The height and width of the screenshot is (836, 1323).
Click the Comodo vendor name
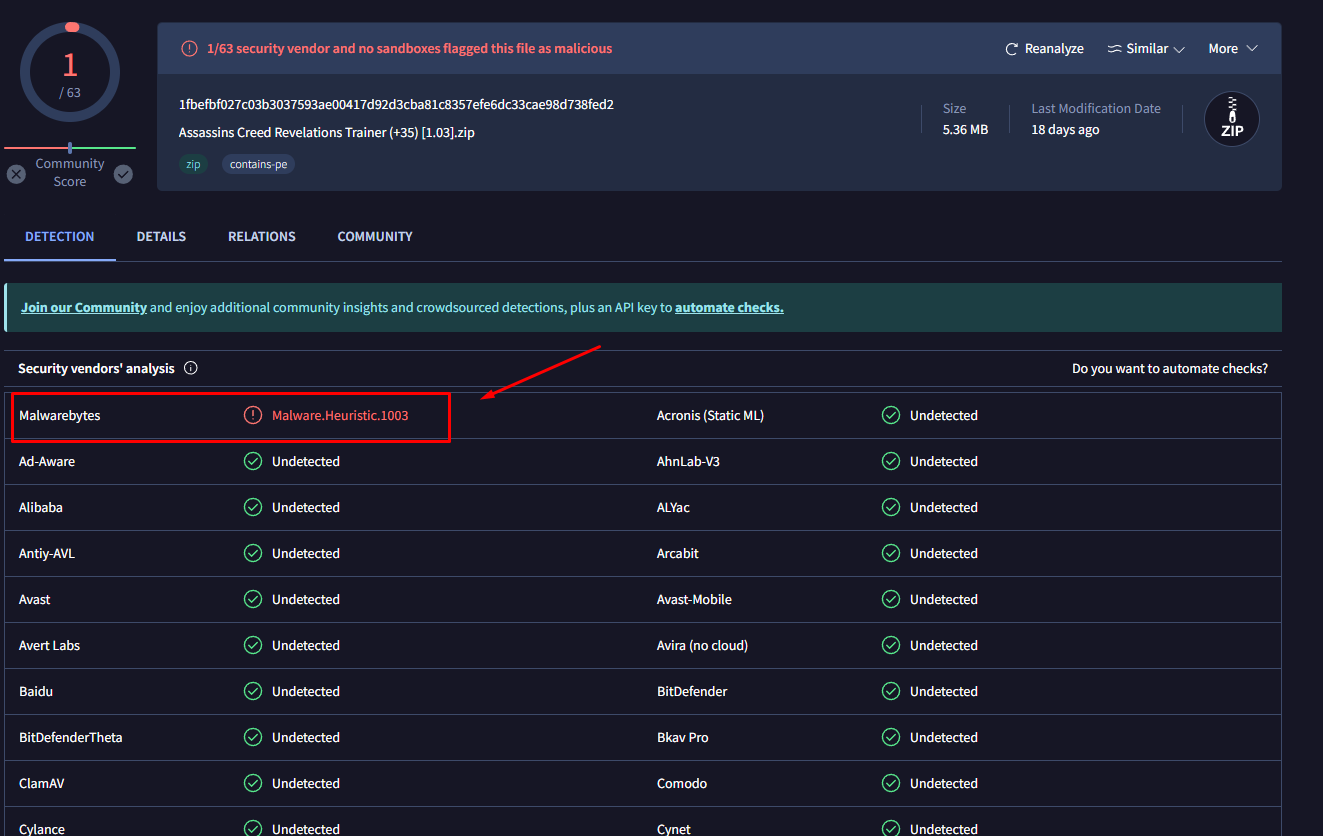(682, 783)
